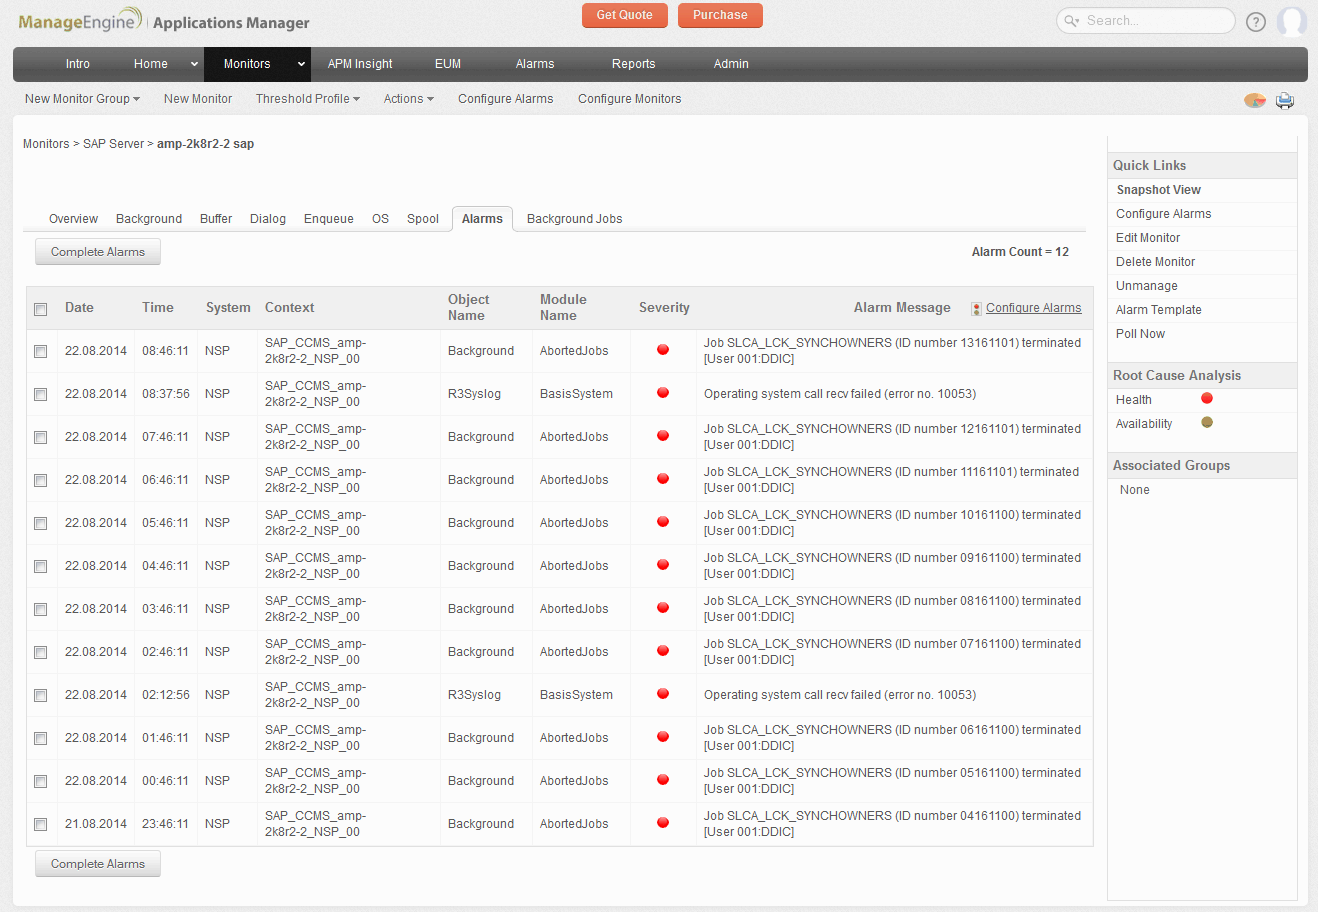Select the checkbox for the 08:46:11 alarm
The image size is (1318, 912).
click(41, 351)
